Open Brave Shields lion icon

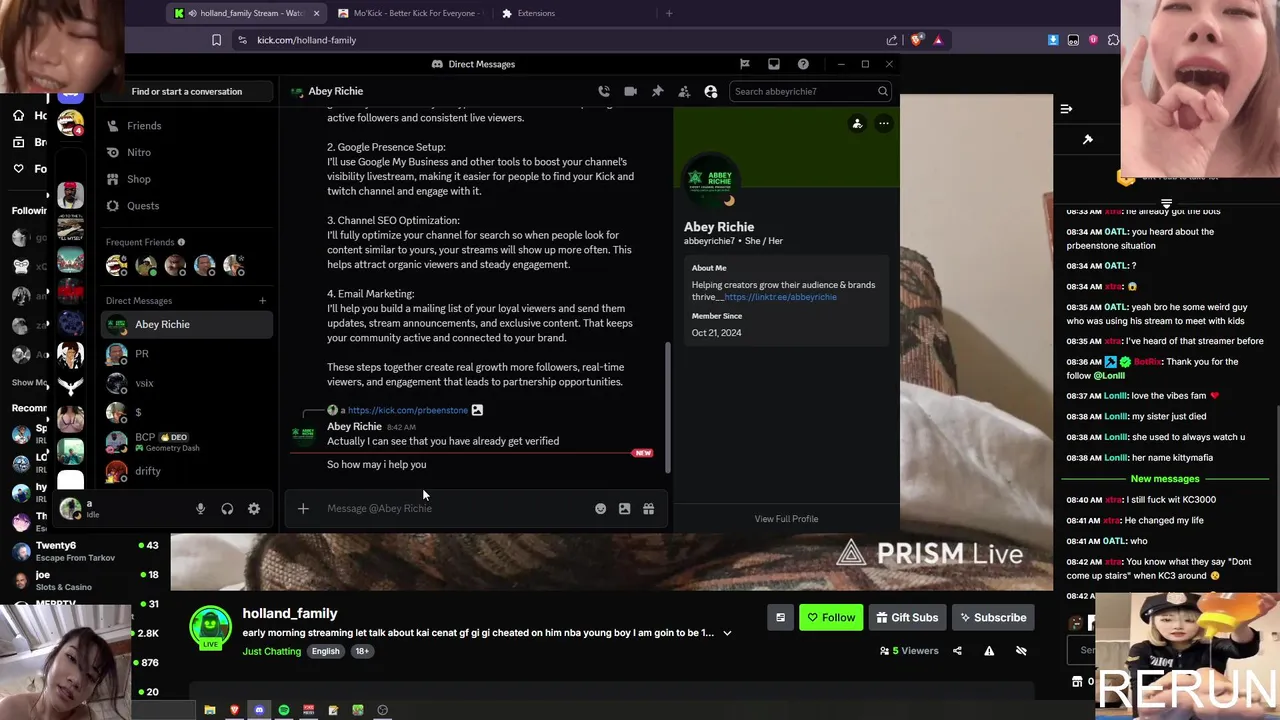[x=916, y=40]
